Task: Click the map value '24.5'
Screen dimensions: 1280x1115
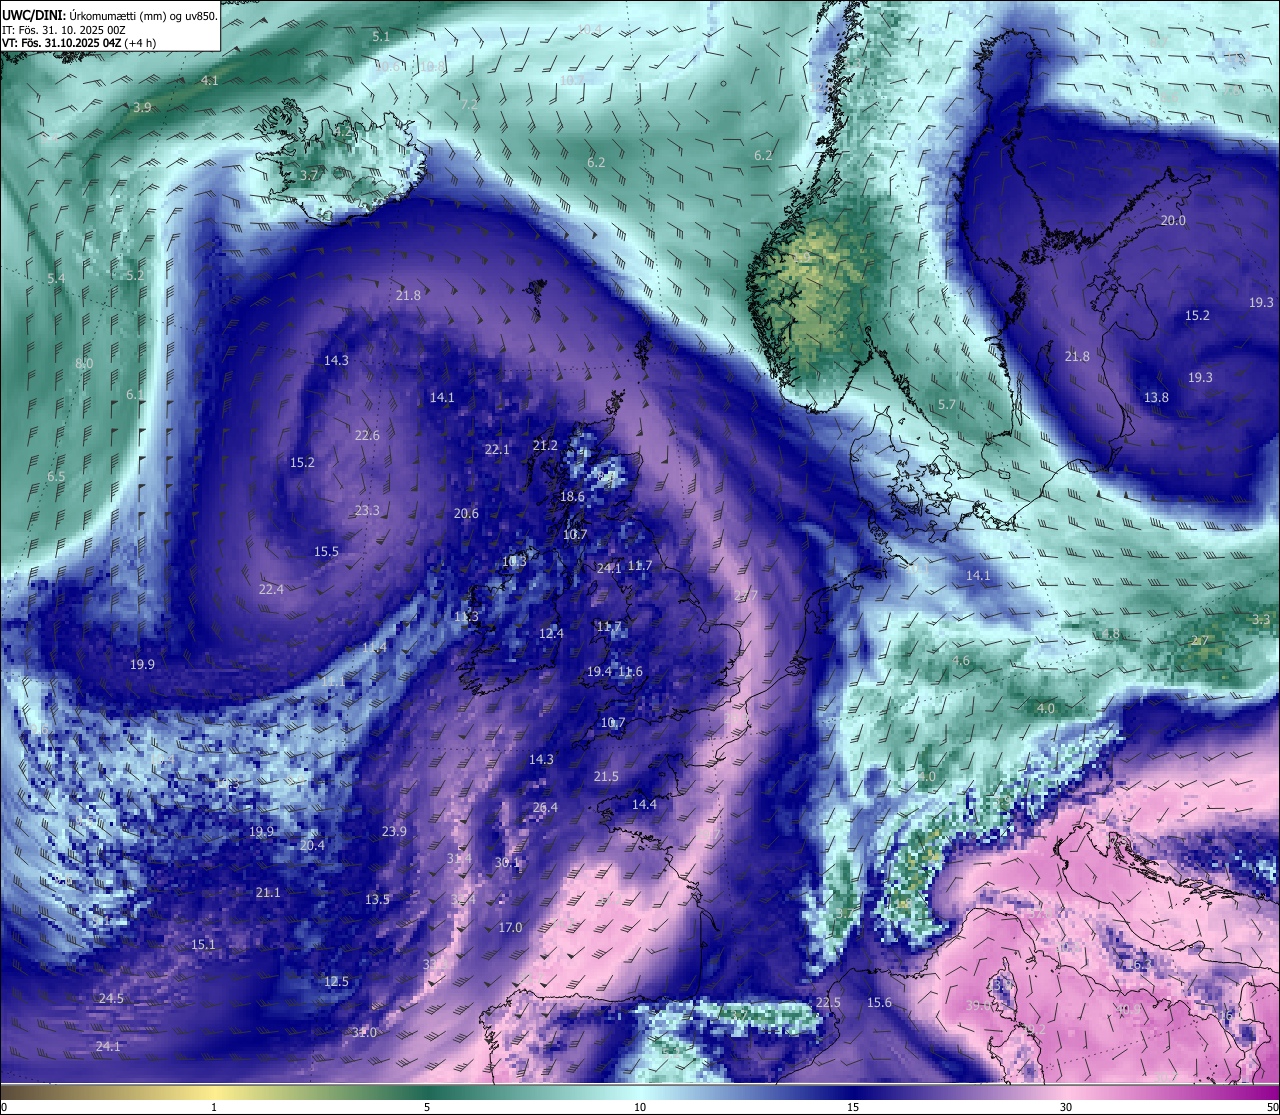Action: pyautogui.click(x=111, y=998)
